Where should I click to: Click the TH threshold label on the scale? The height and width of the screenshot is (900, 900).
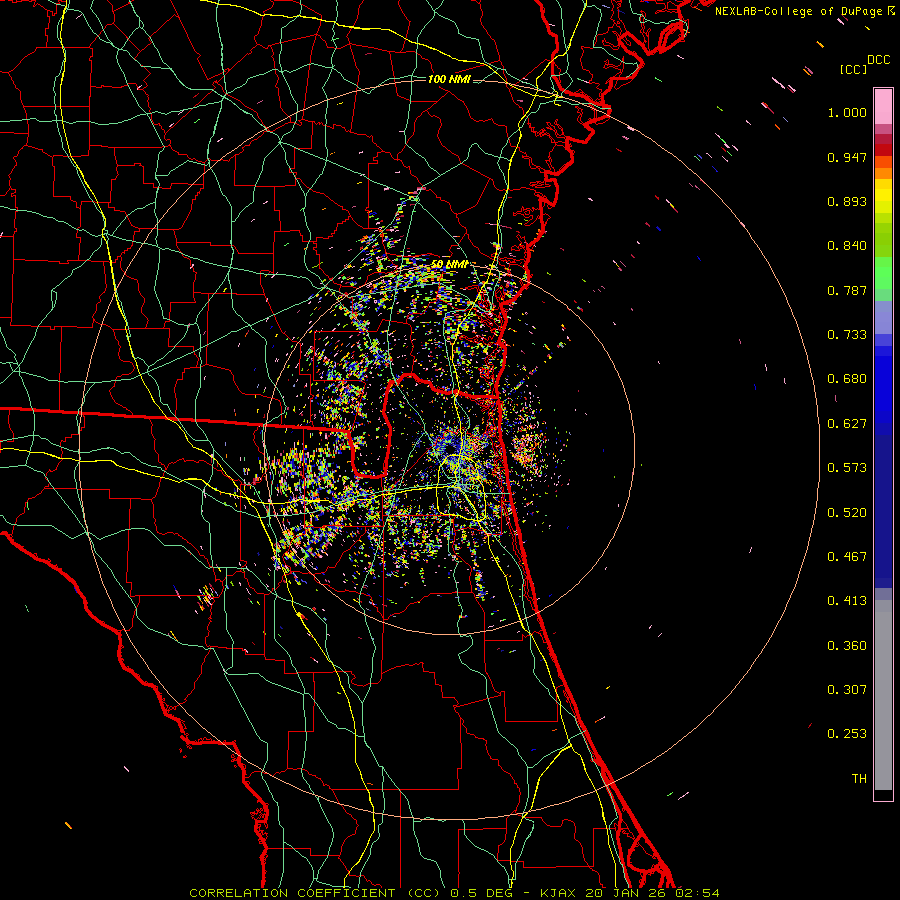click(859, 779)
